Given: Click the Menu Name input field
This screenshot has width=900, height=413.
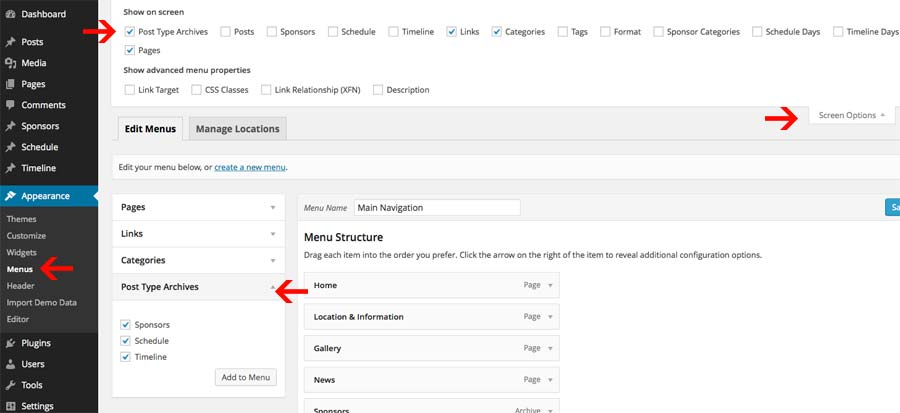Looking at the screenshot, I should (x=437, y=208).
